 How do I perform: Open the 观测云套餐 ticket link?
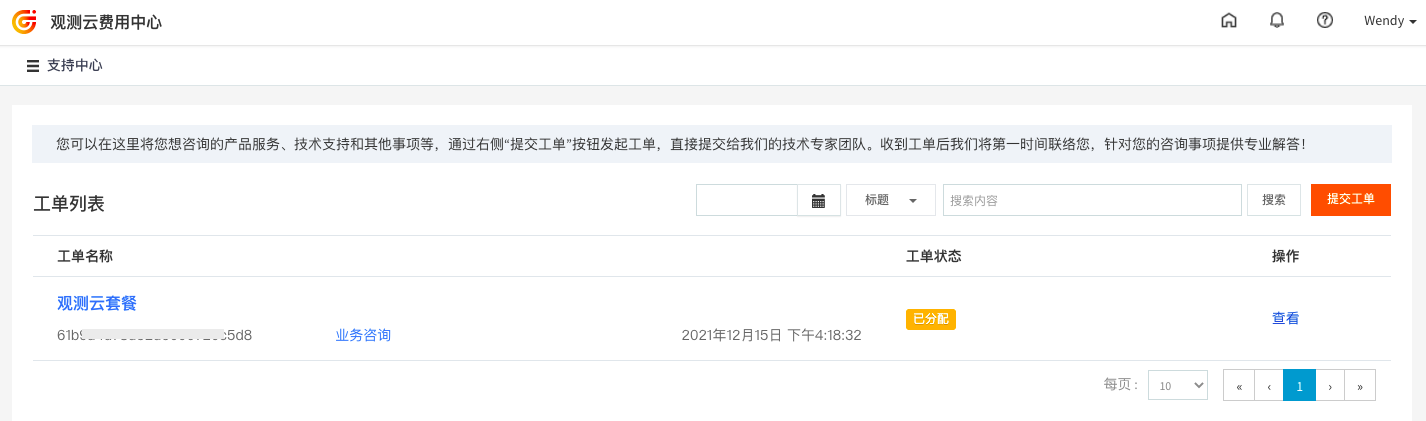[97, 303]
